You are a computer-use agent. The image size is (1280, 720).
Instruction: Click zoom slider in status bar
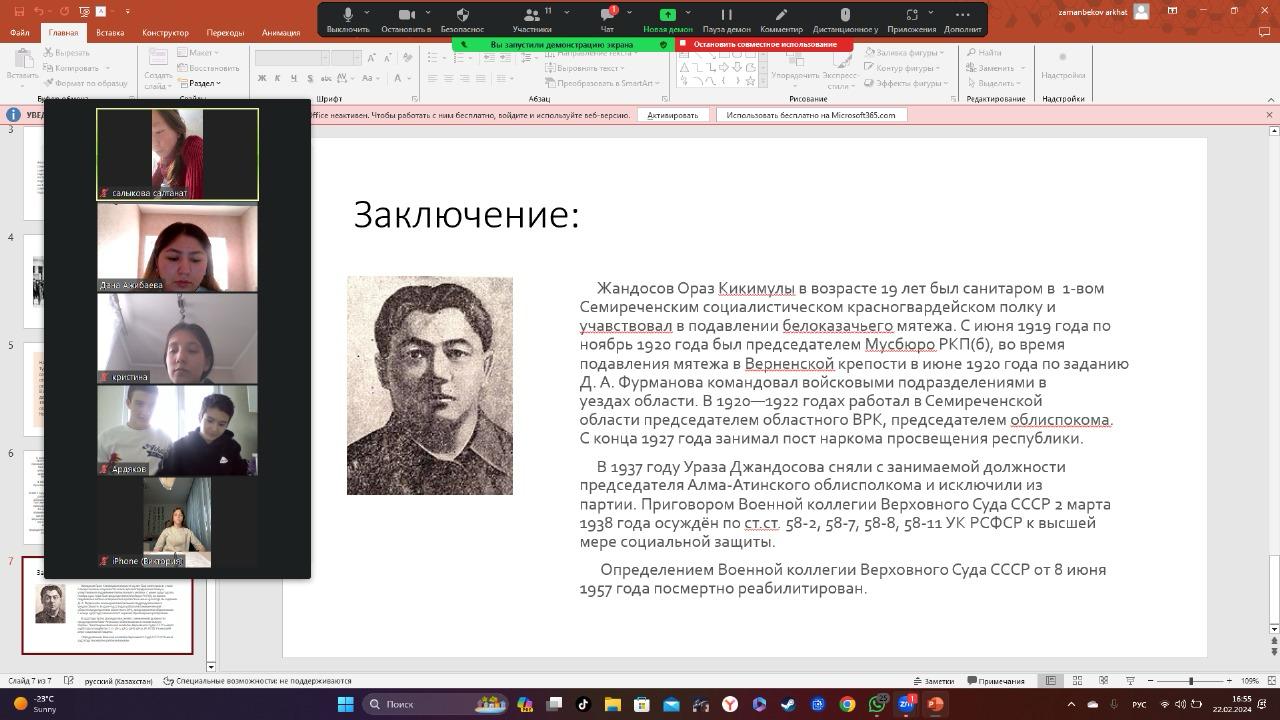tap(1190, 681)
